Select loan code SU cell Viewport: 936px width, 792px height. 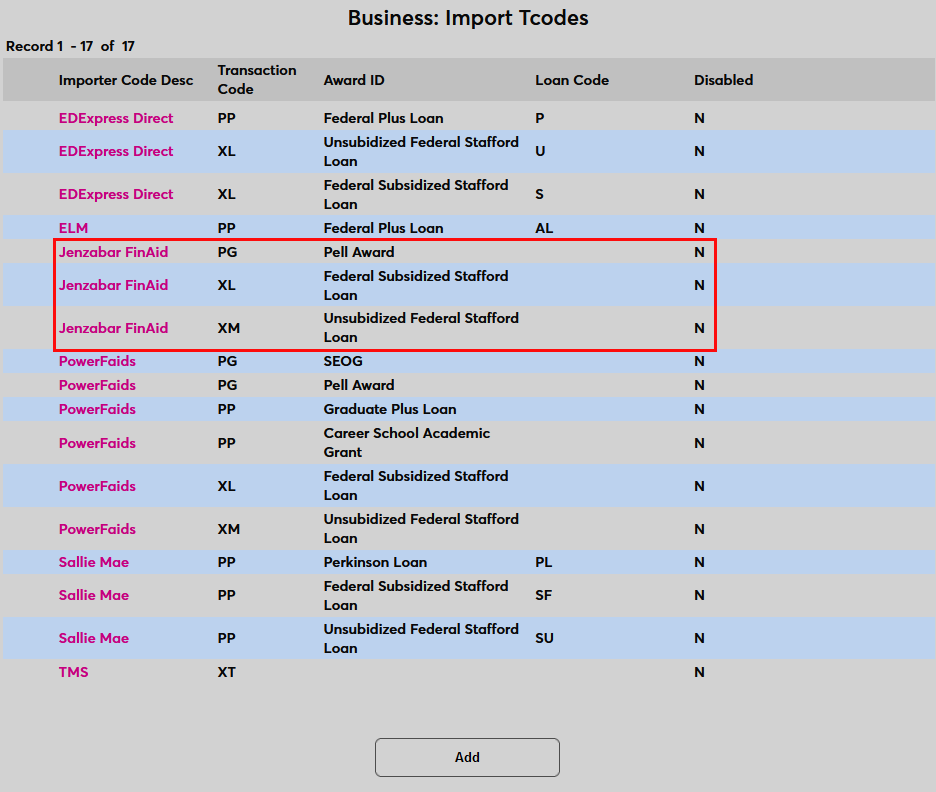544,638
